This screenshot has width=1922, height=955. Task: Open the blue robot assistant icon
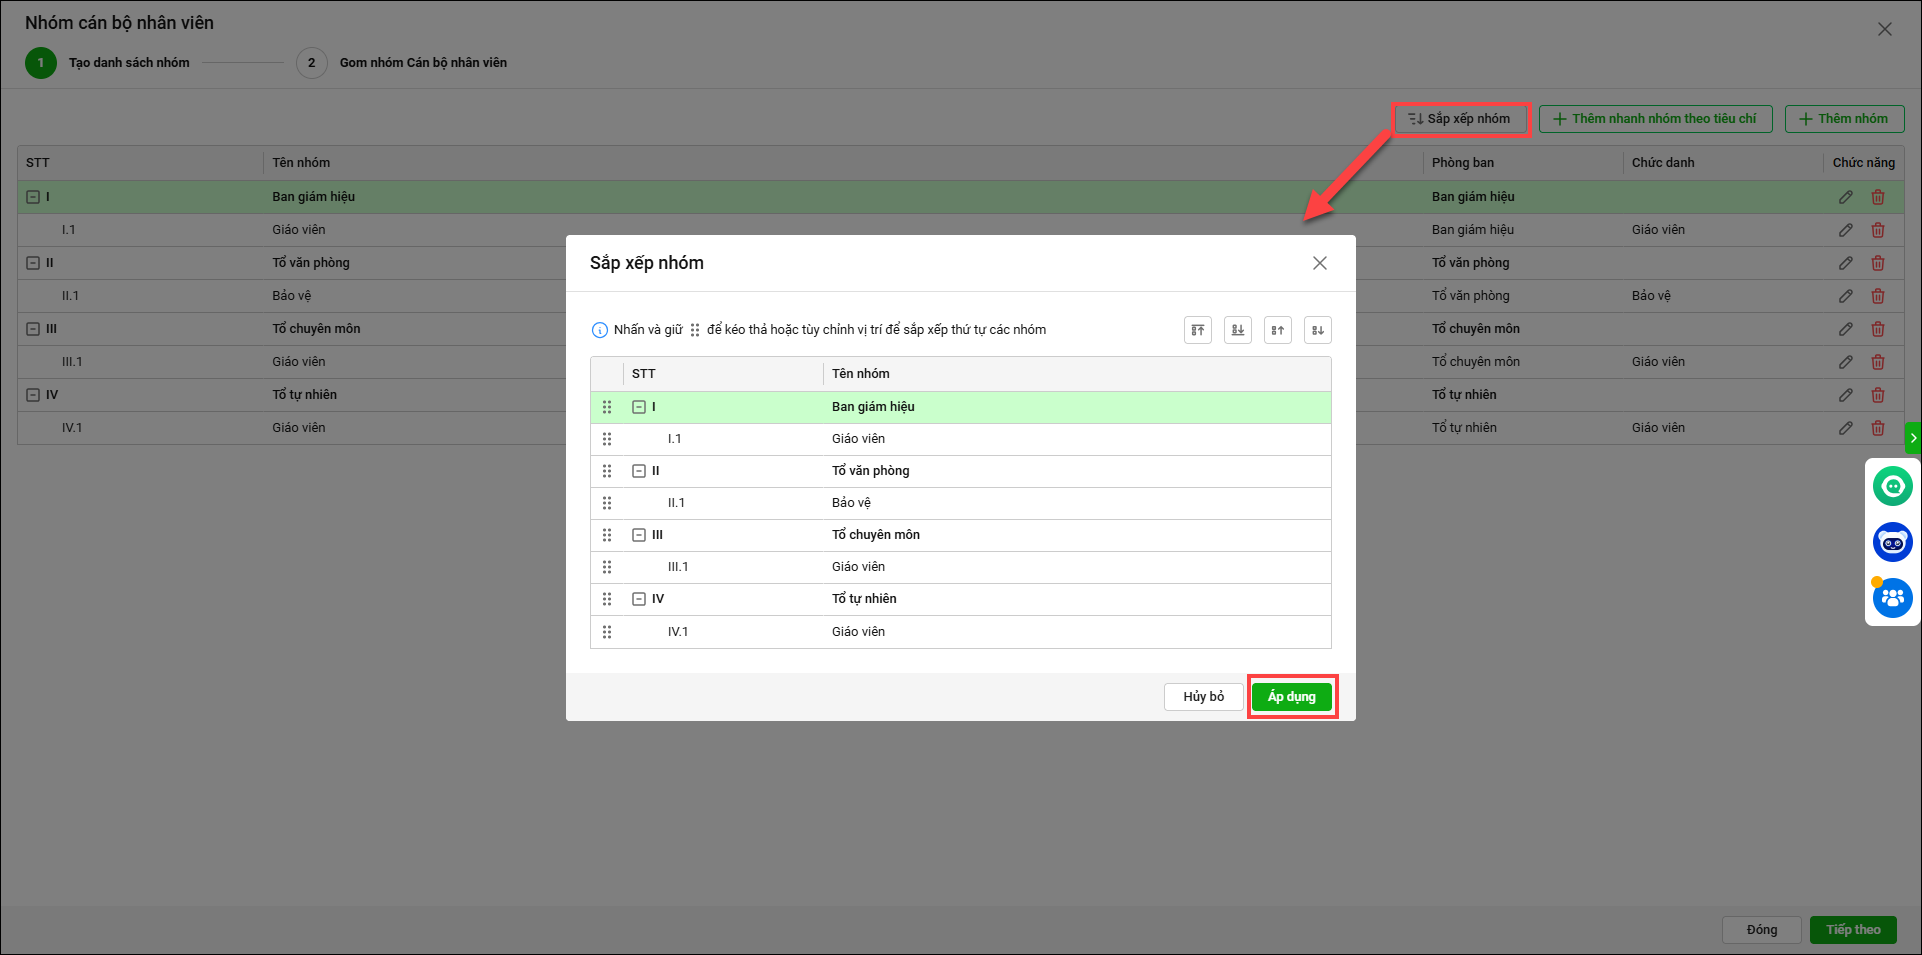[x=1892, y=542]
